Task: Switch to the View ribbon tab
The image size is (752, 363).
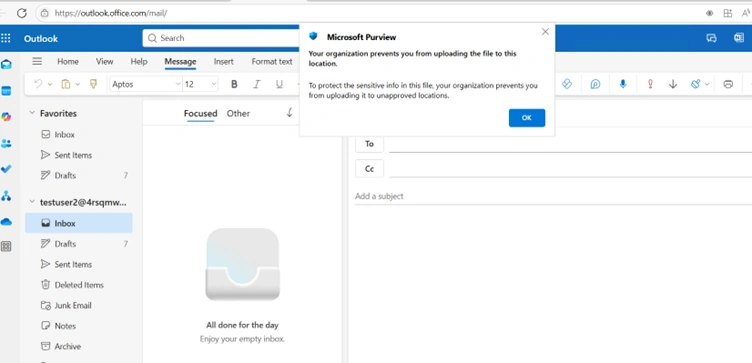Action: click(x=105, y=61)
